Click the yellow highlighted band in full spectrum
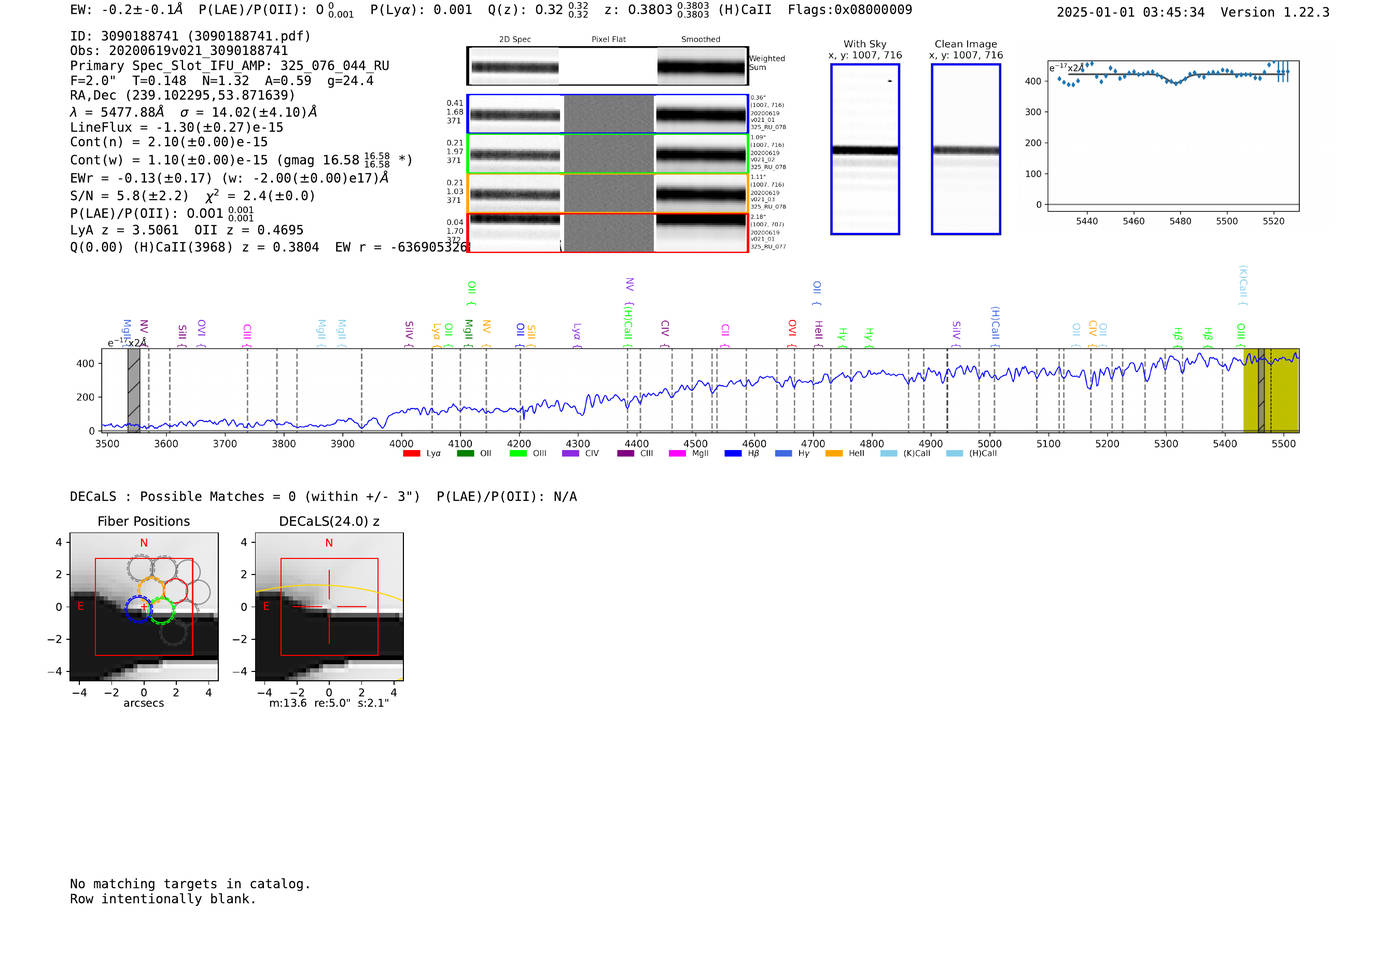1400x953 pixels. [x=1271, y=391]
